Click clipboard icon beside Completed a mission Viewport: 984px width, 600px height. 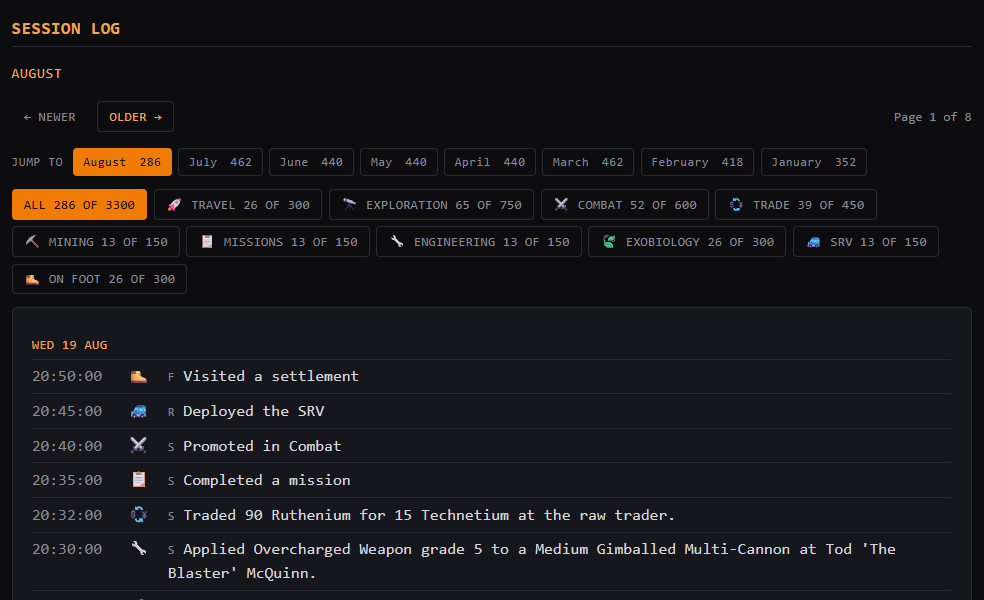pos(139,480)
